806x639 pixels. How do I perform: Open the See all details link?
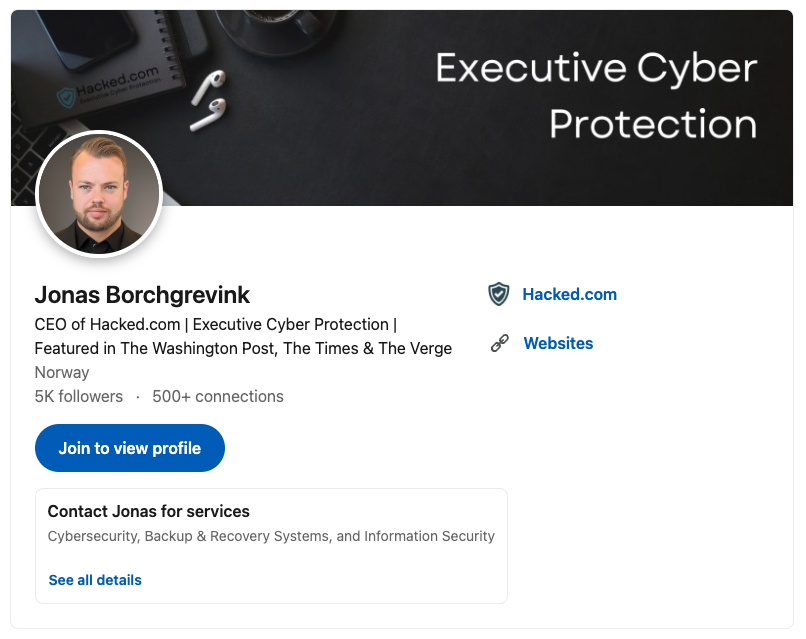pos(95,580)
